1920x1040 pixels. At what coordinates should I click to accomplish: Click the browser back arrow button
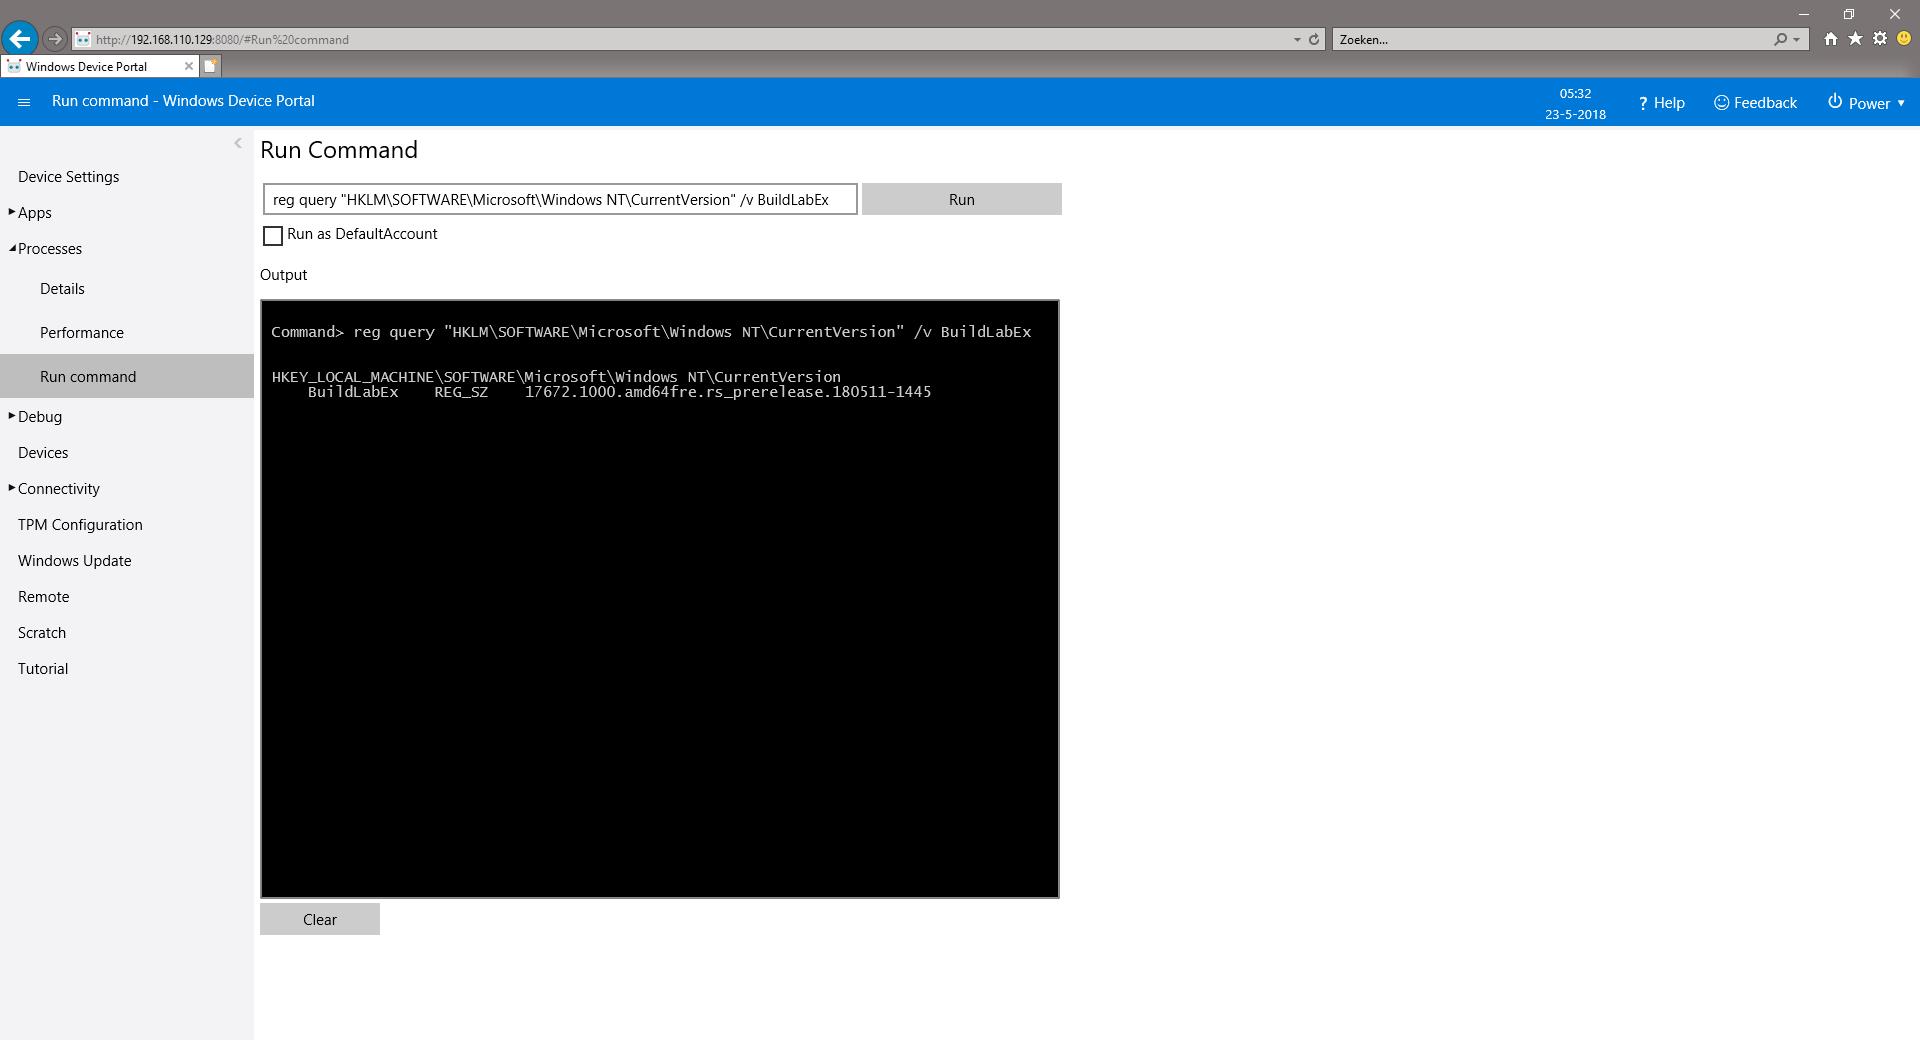click(20, 39)
